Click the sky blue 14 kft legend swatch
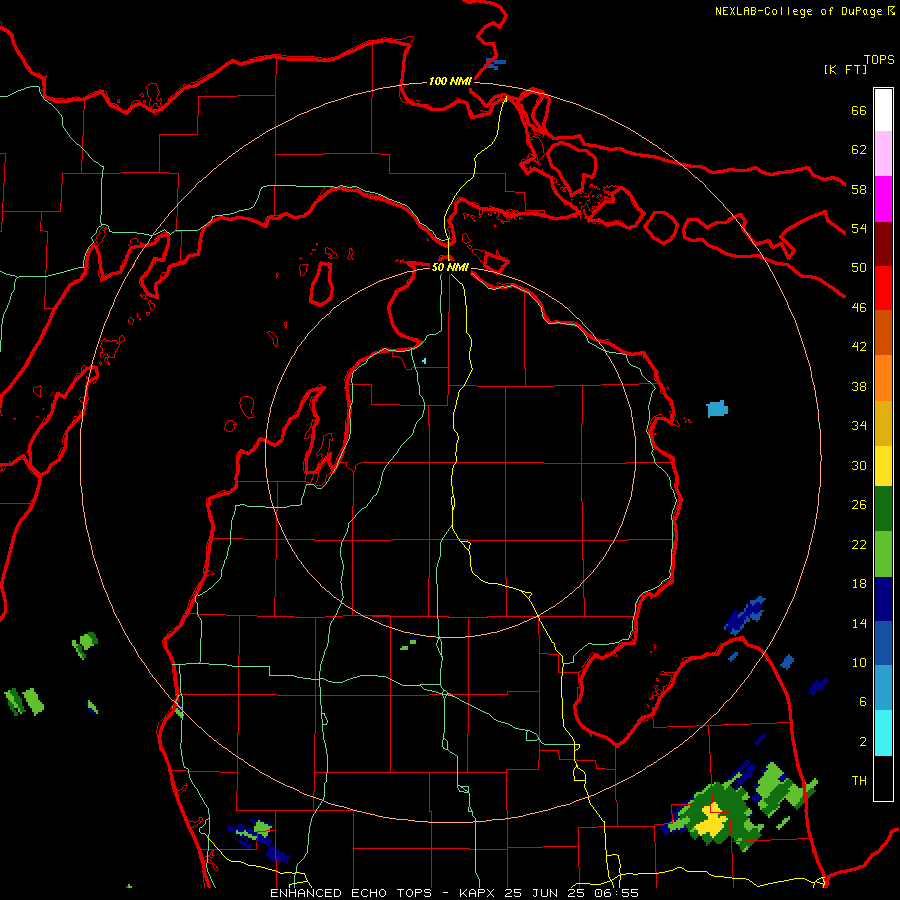Viewport: 900px width, 900px height. pyautogui.click(x=883, y=687)
